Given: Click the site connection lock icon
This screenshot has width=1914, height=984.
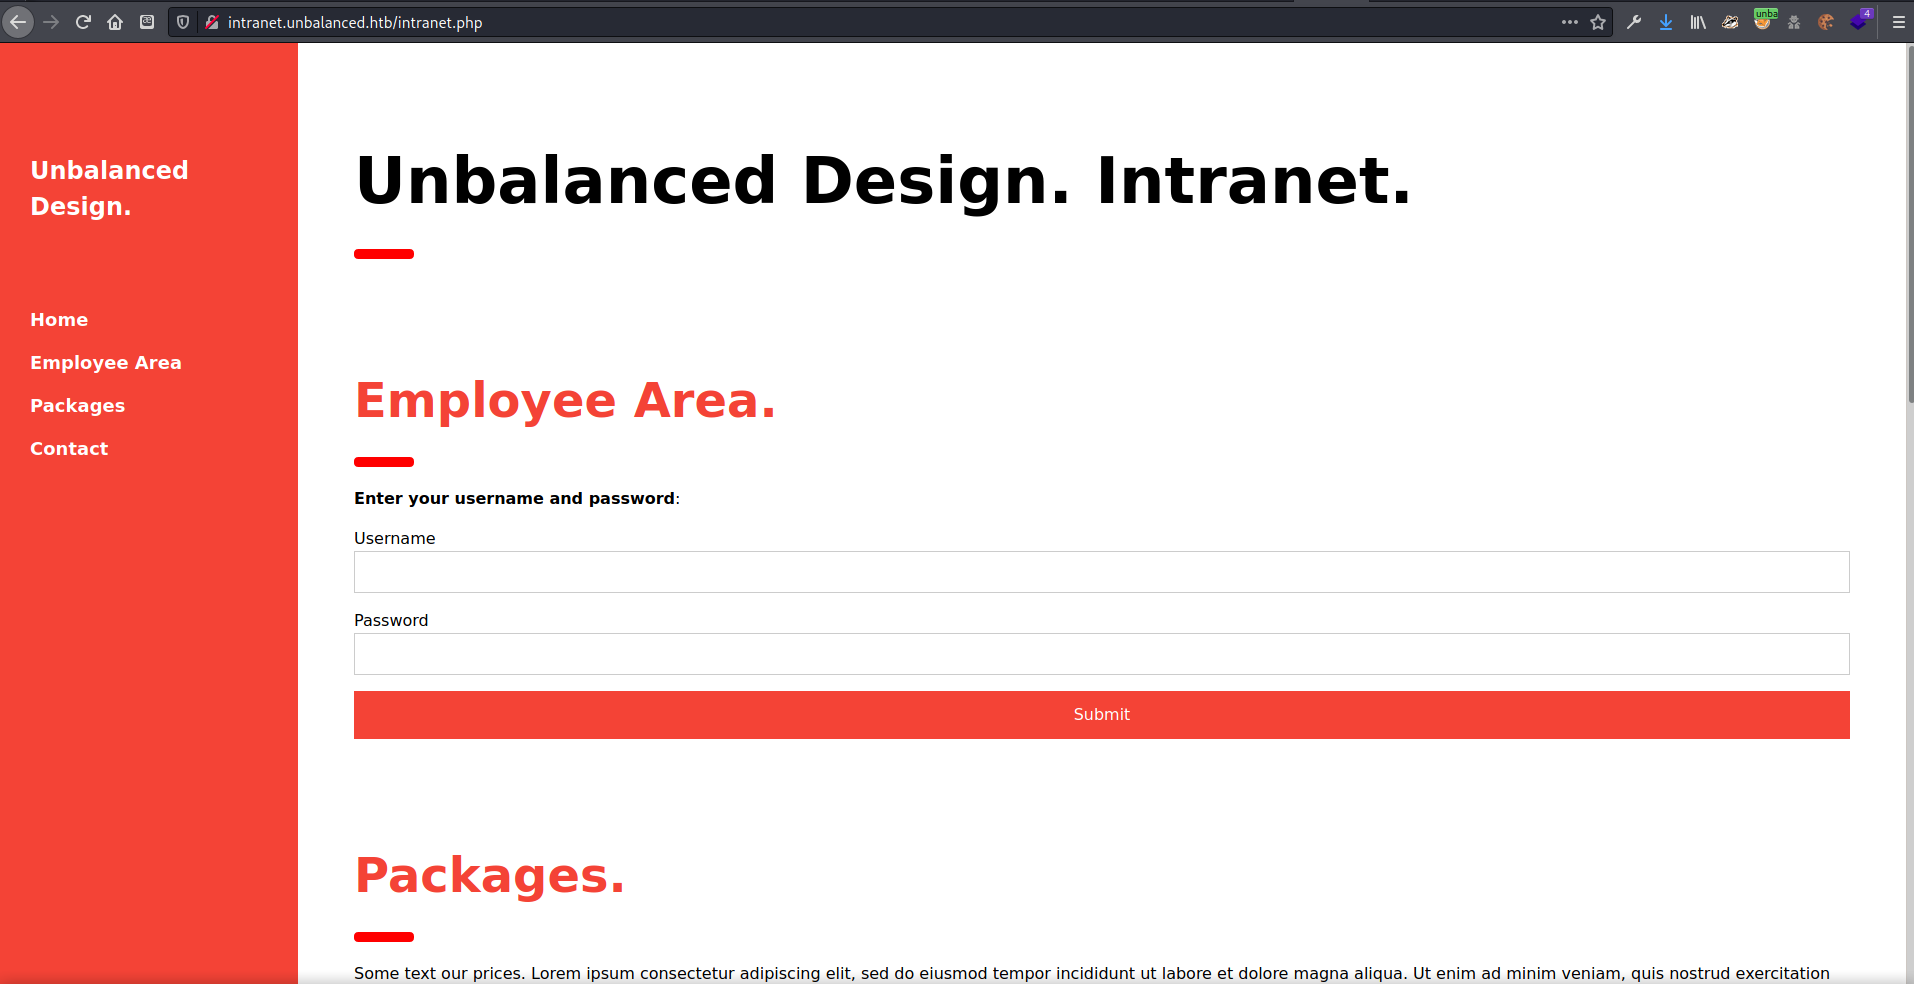Looking at the screenshot, I should click(x=211, y=22).
